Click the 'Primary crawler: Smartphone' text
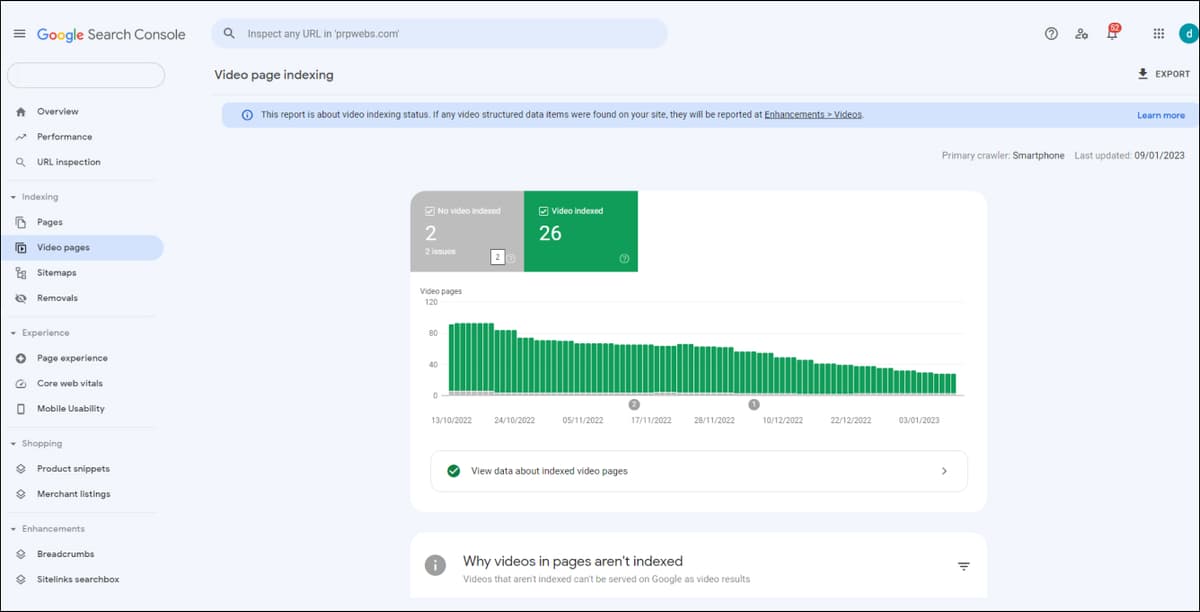Viewport: 1200px width, 612px height. point(1003,156)
